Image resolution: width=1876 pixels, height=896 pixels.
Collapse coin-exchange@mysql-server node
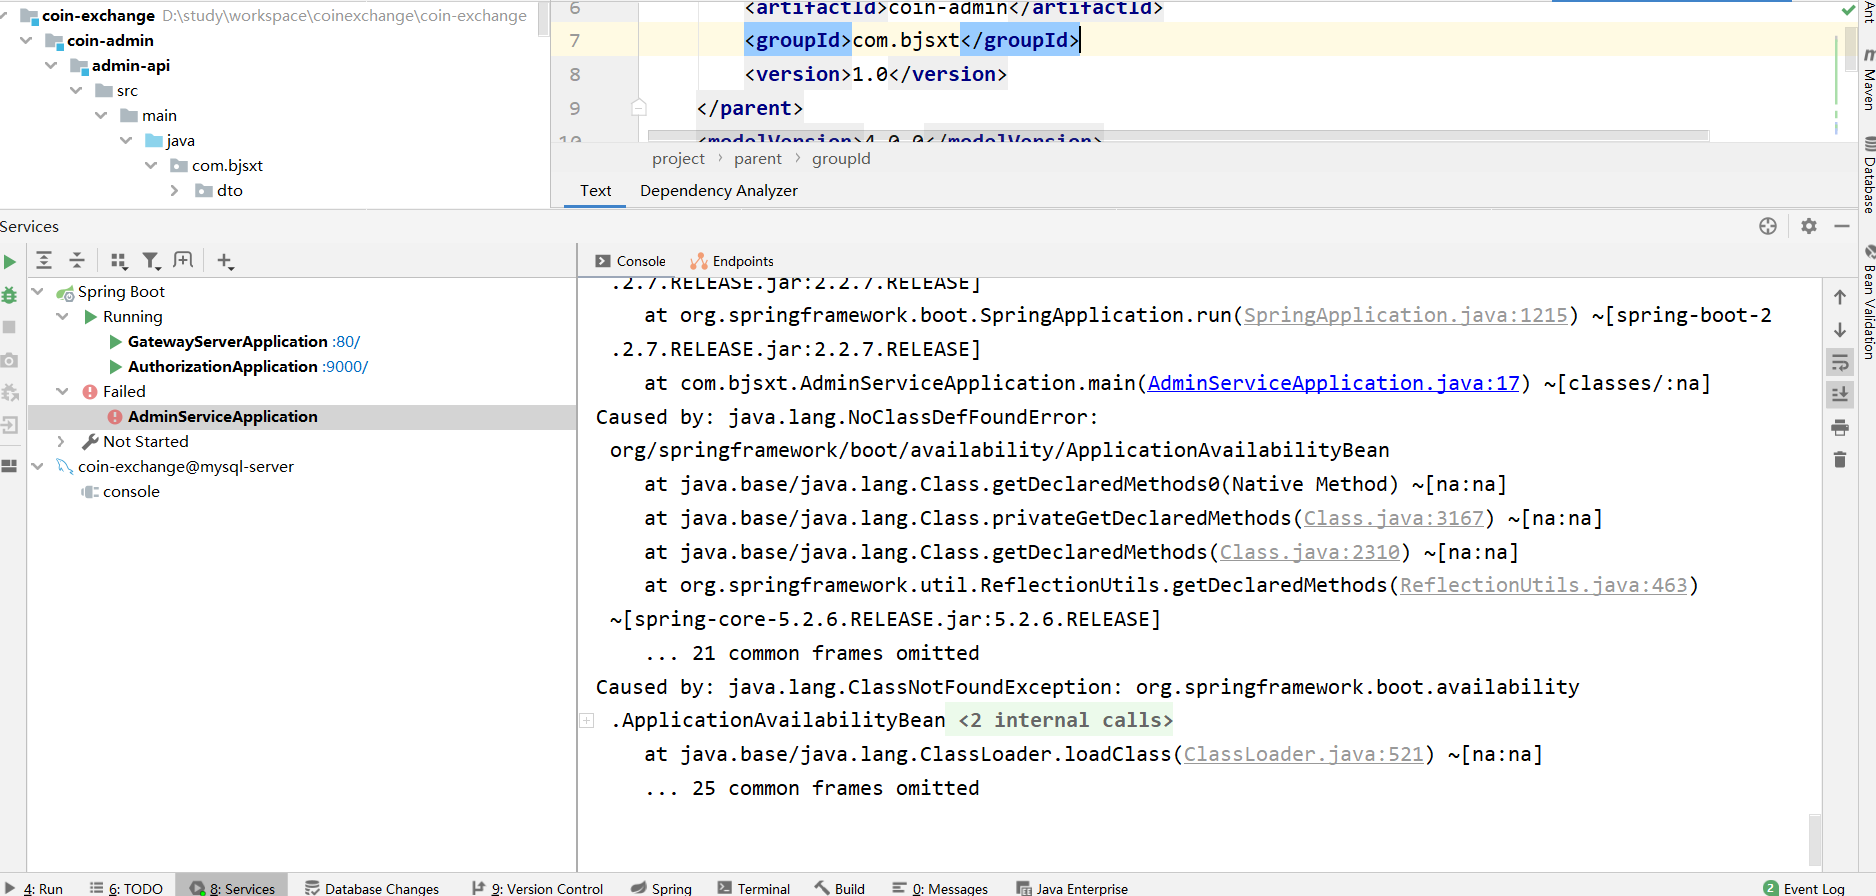coord(38,466)
